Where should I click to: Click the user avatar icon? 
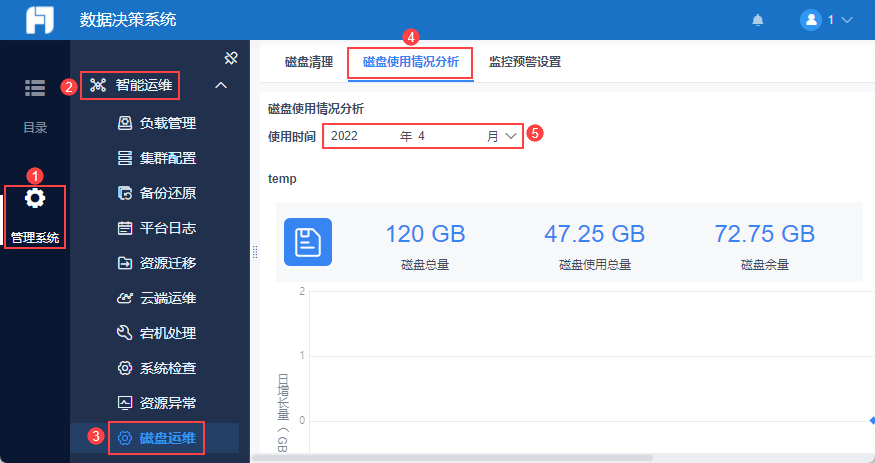click(811, 20)
